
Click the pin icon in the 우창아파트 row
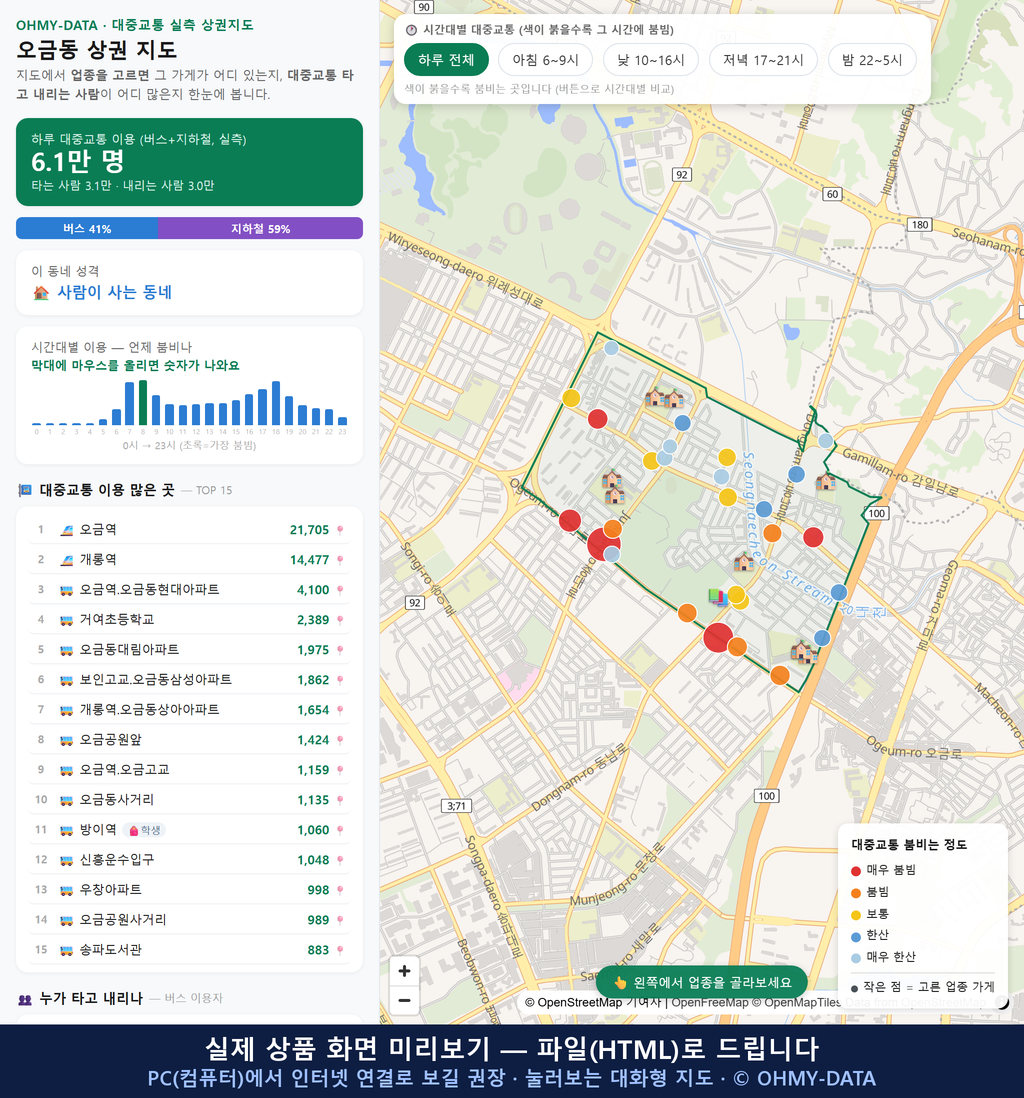pos(340,890)
